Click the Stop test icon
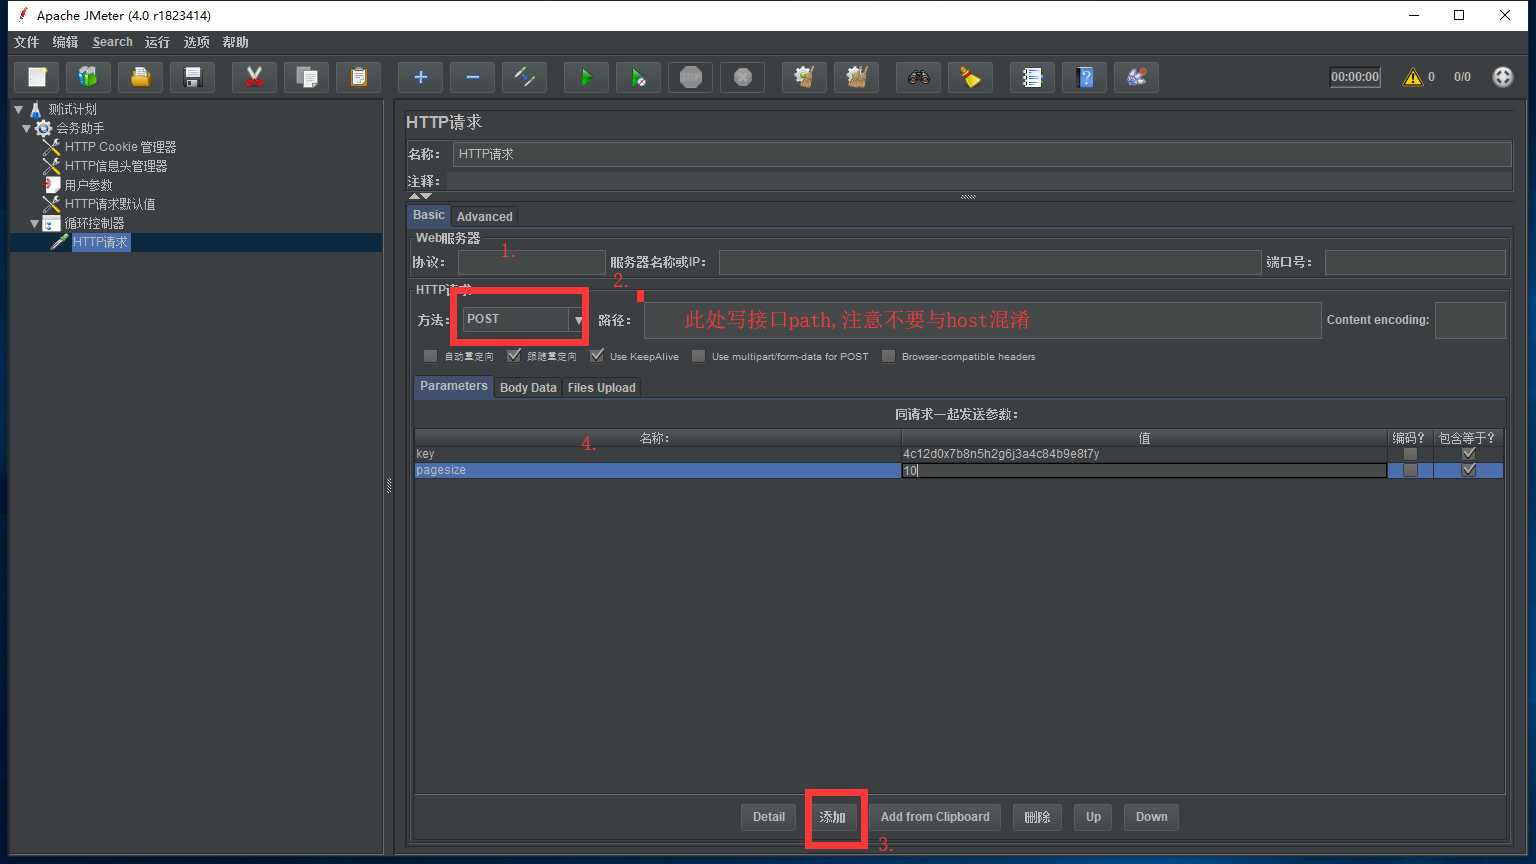1536x864 pixels. pos(690,77)
